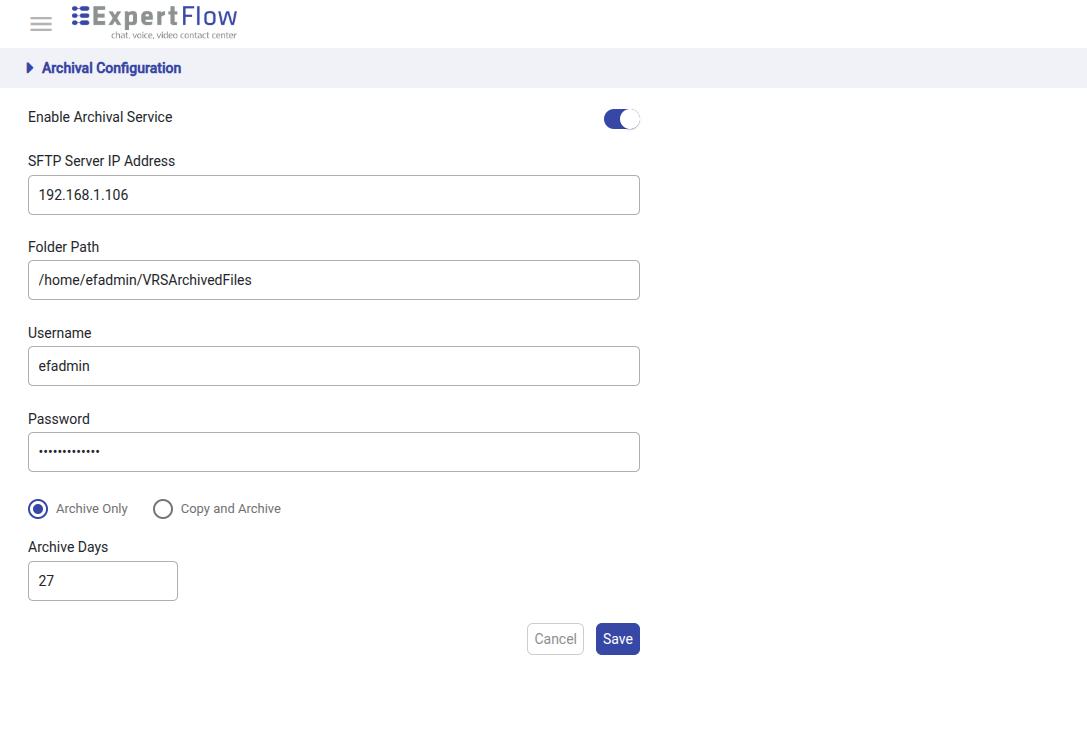Click the "Copy and Archive" option label text
Viewport: 1087px width, 747px height.
(x=230, y=509)
